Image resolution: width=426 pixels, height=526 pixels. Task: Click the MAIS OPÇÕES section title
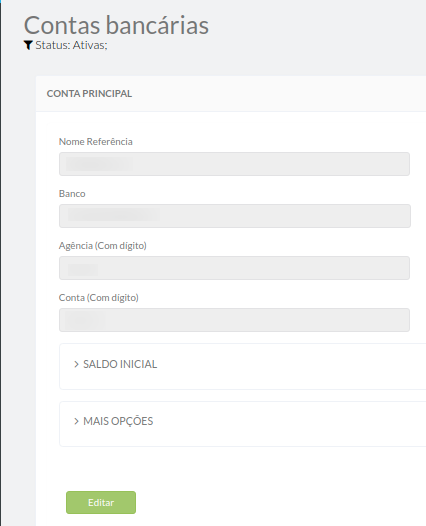(118, 421)
